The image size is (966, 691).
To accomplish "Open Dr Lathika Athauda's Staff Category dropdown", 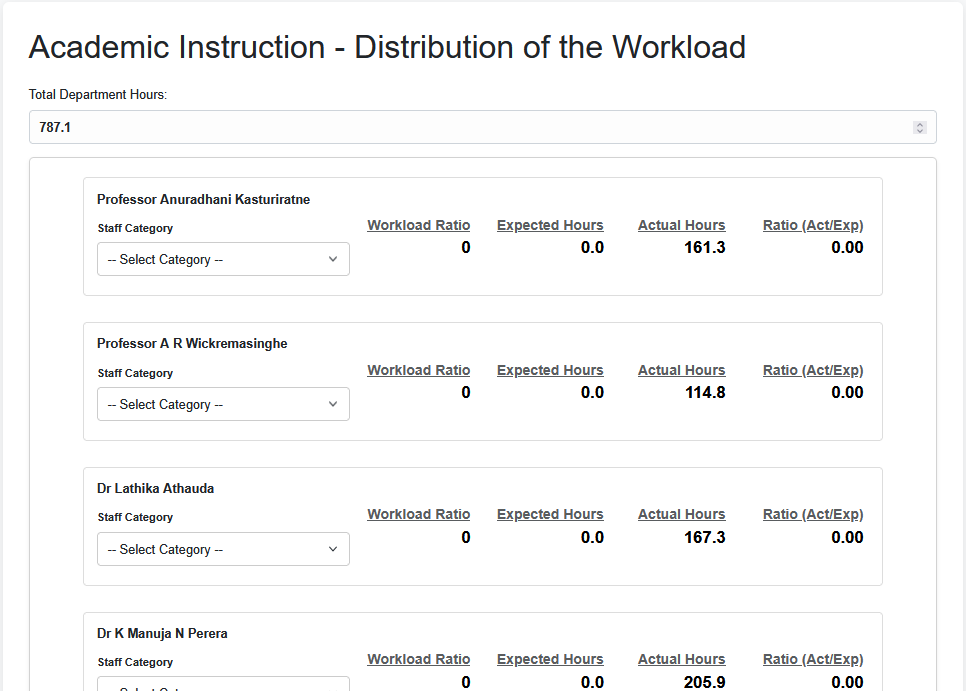I will pos(223,549).
